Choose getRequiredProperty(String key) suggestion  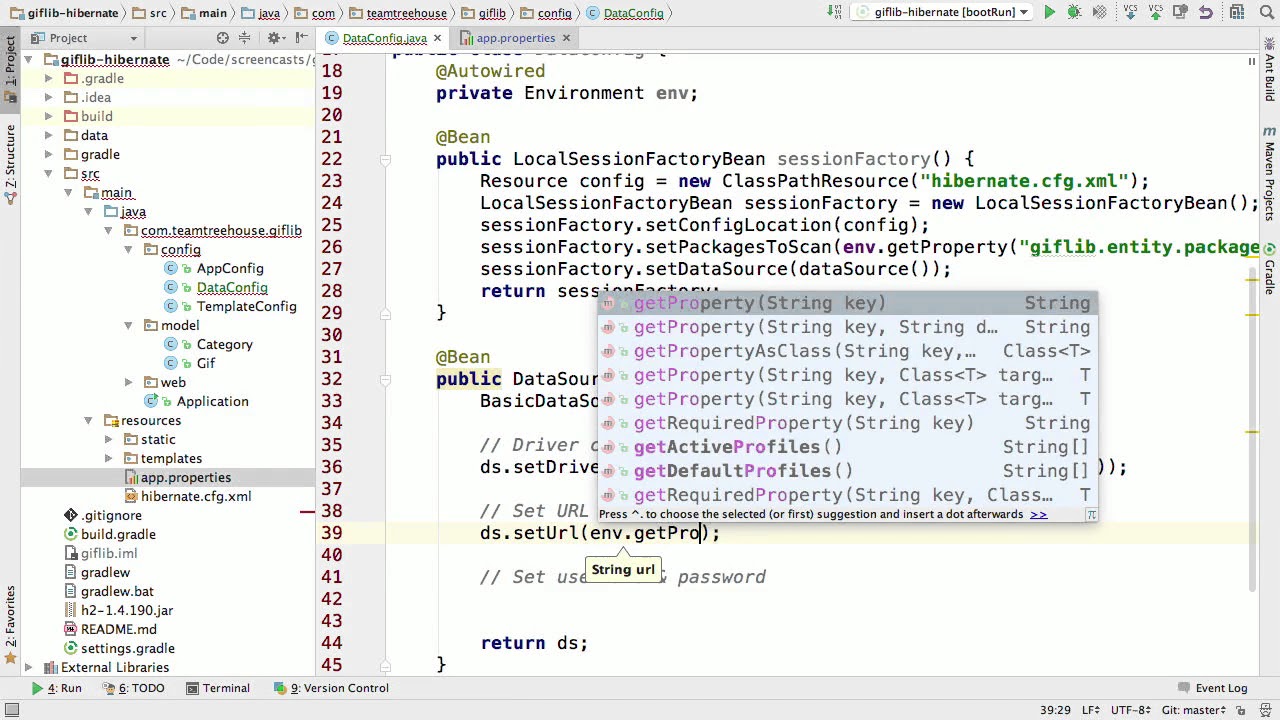coord(848,423)
